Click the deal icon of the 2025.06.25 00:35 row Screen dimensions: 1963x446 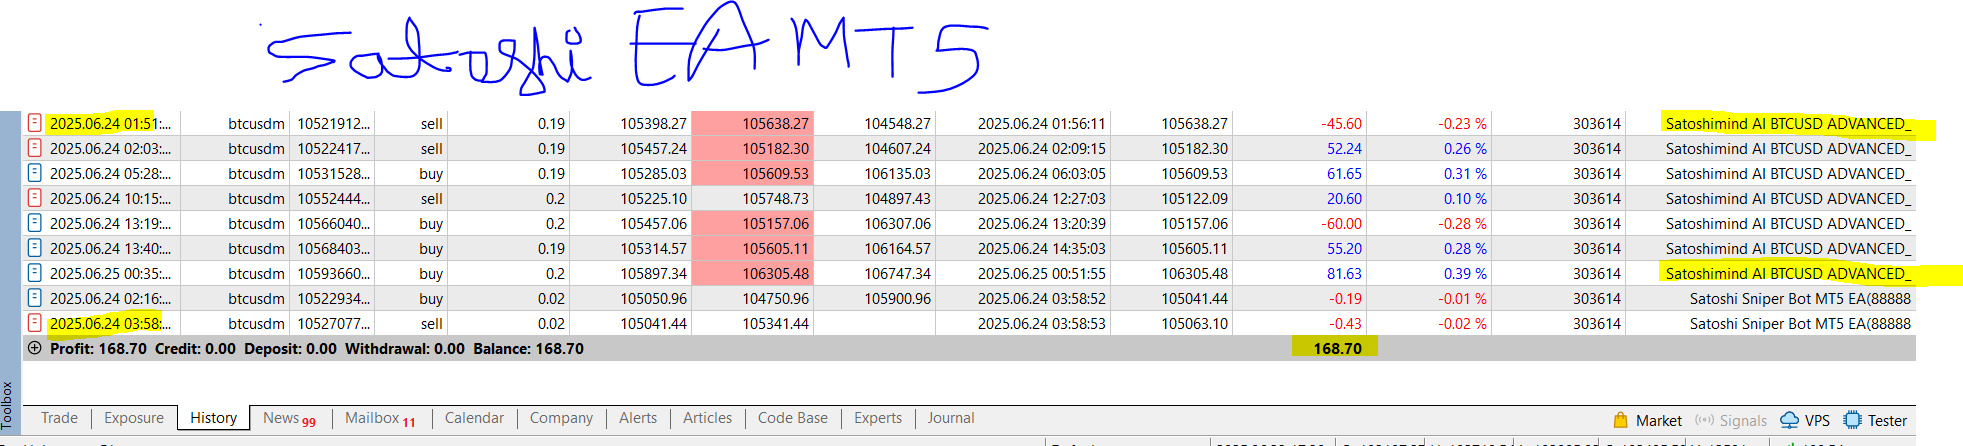click(35, 273)
